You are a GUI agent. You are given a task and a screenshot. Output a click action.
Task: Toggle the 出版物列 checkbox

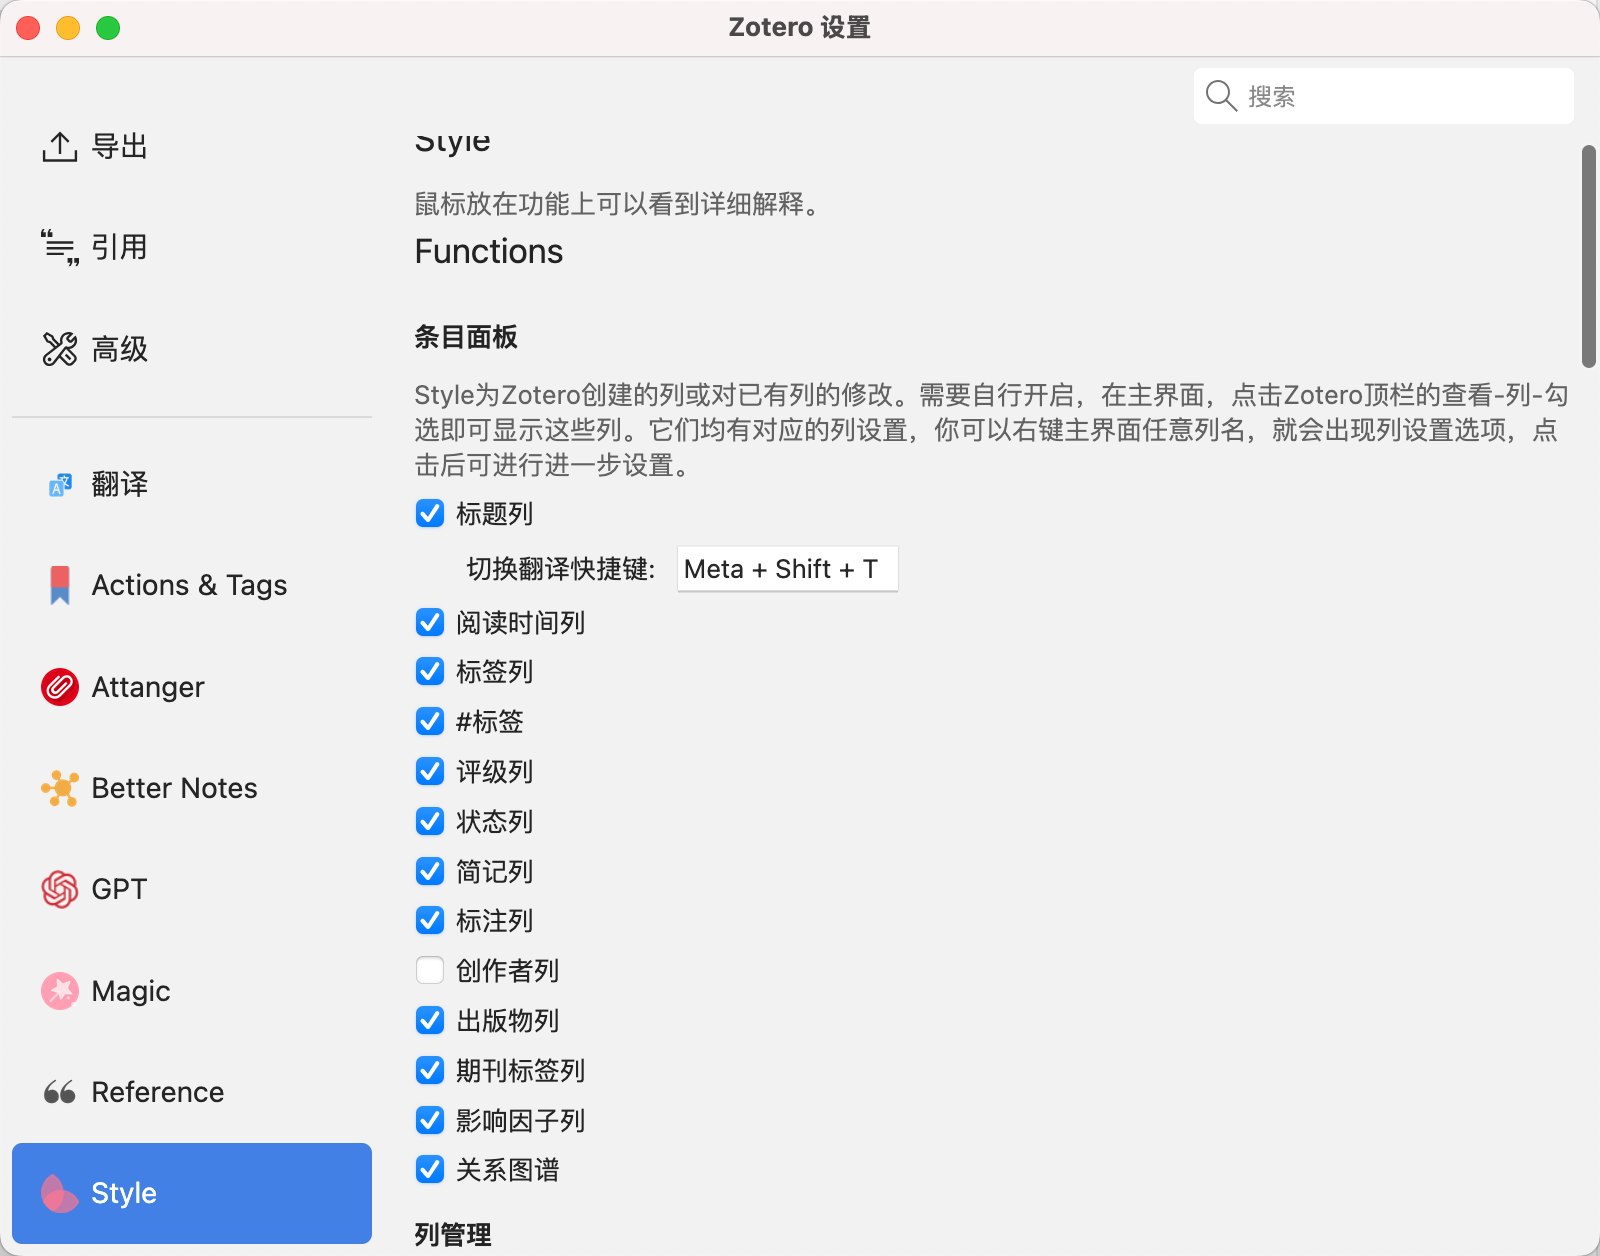click(430, 1021)
